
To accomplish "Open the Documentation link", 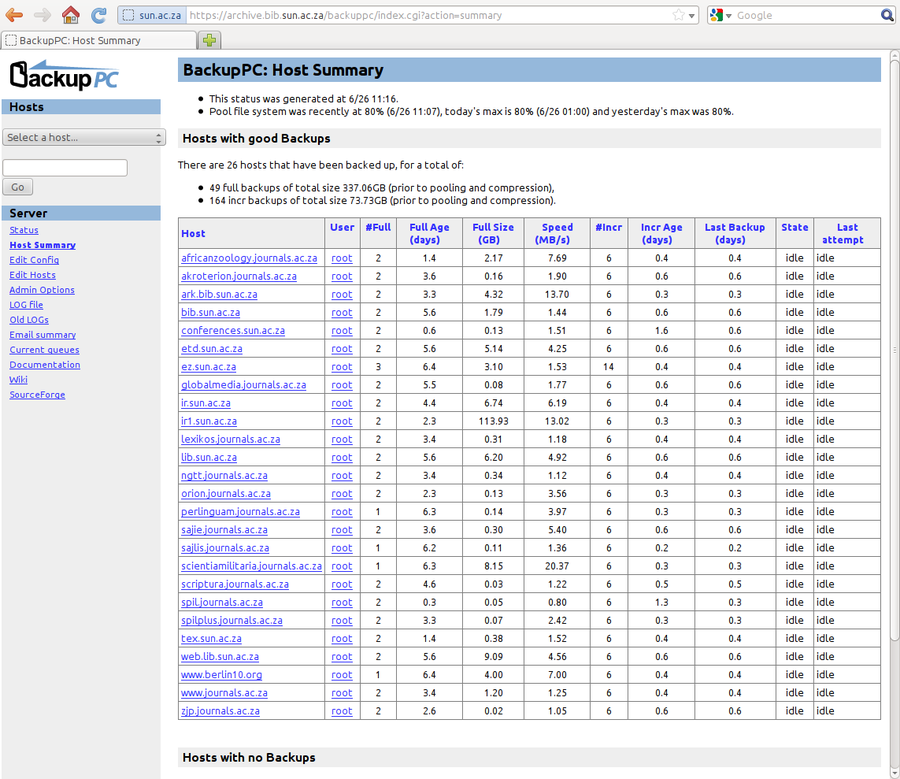I will (45, 365).
